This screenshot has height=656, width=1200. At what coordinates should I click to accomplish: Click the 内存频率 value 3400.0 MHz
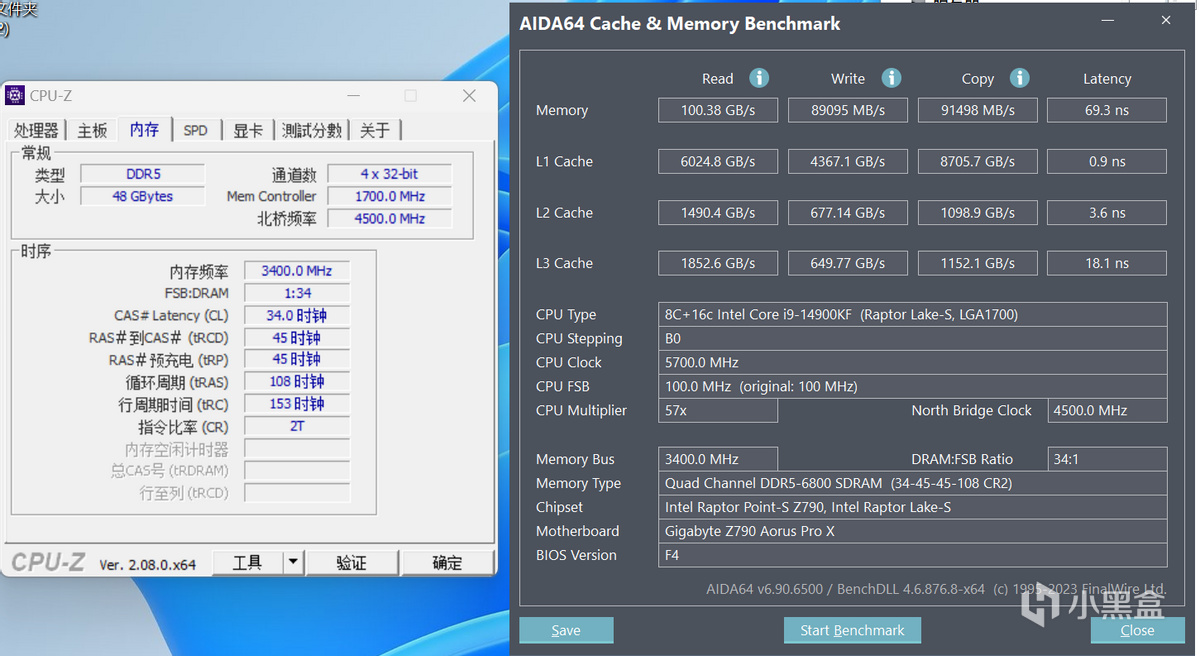click(x=297, y=271)
